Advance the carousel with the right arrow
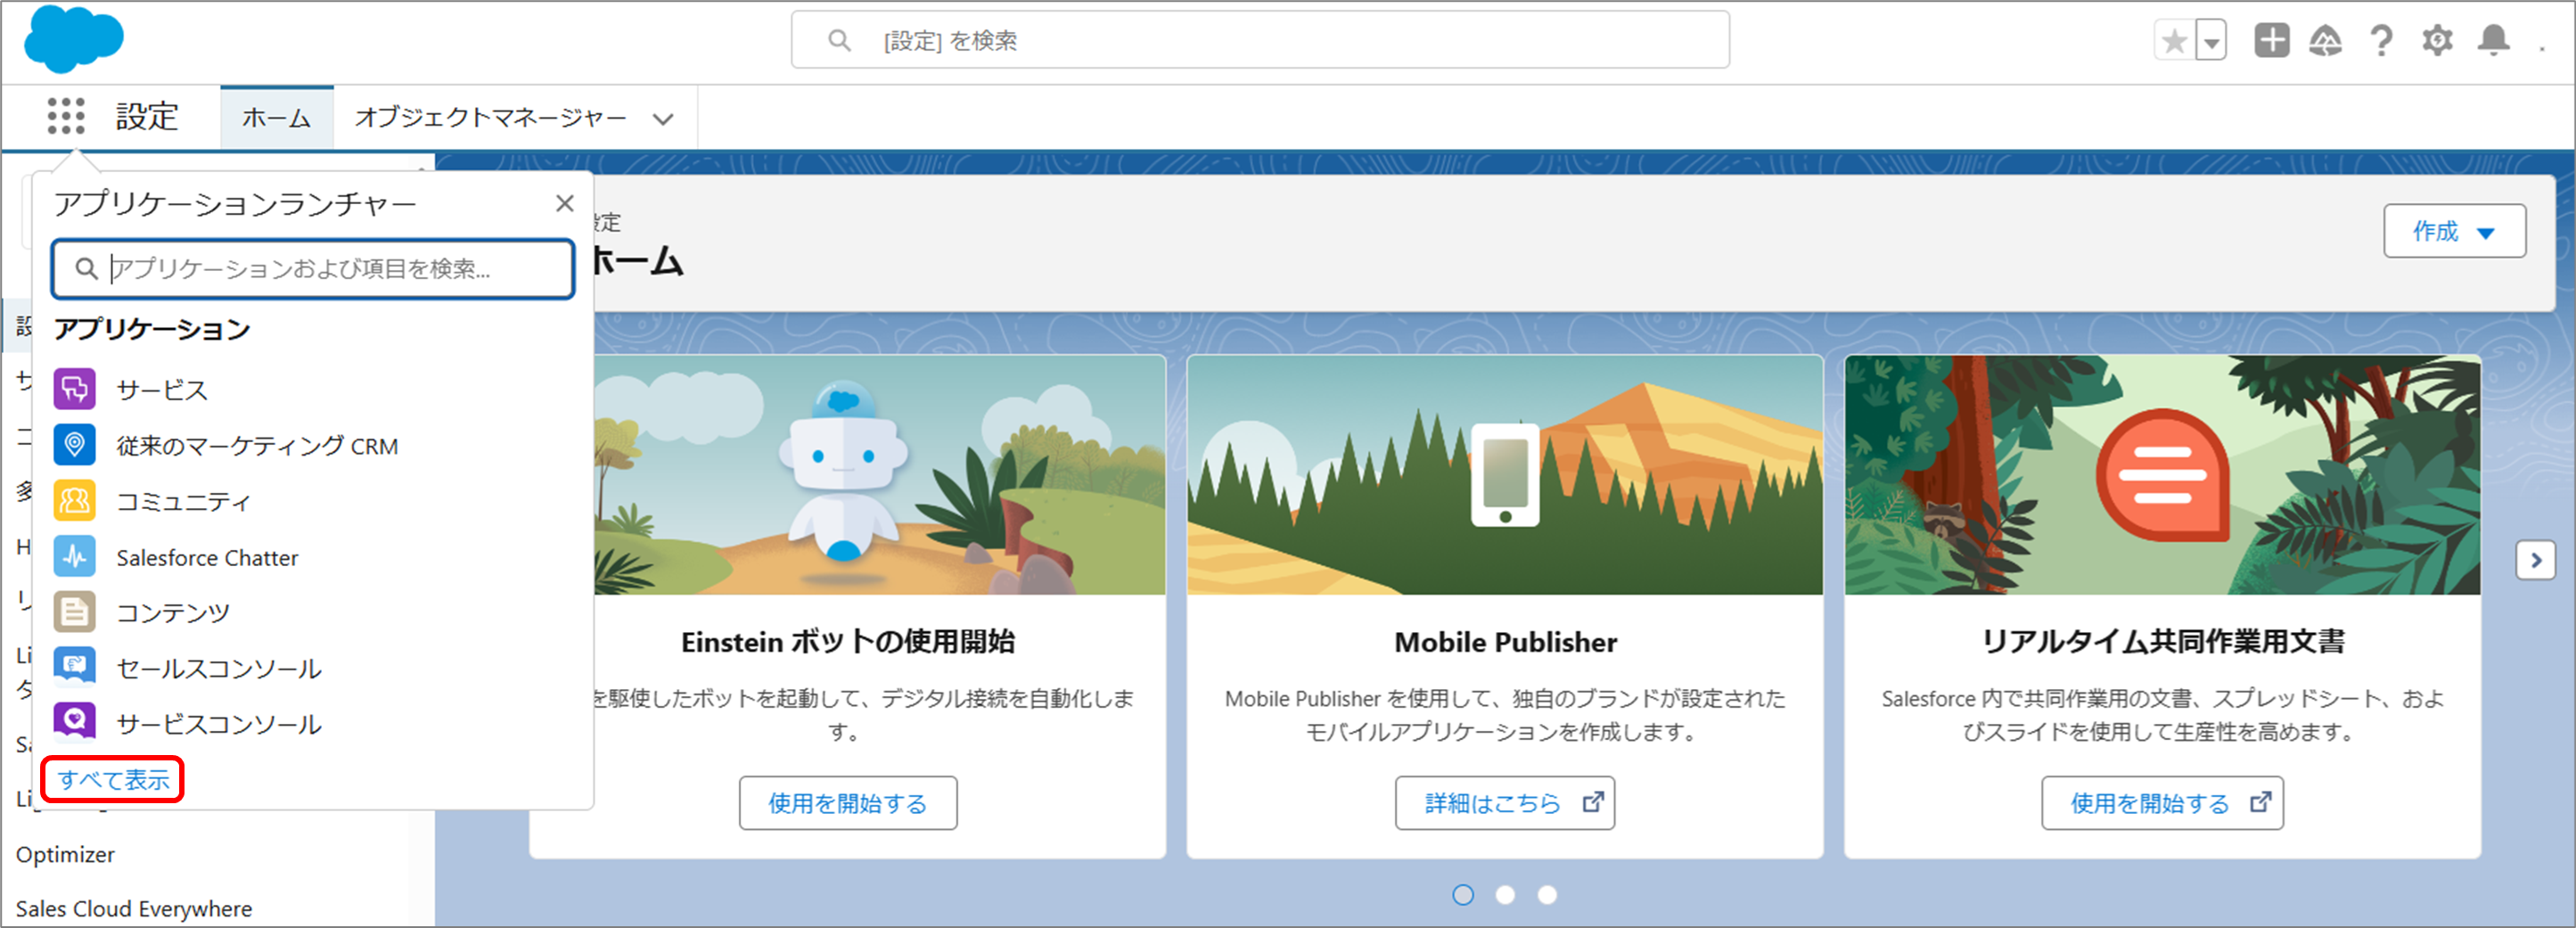The width and height of the screenshot is (2576, 928). (x=2535, y=560)
